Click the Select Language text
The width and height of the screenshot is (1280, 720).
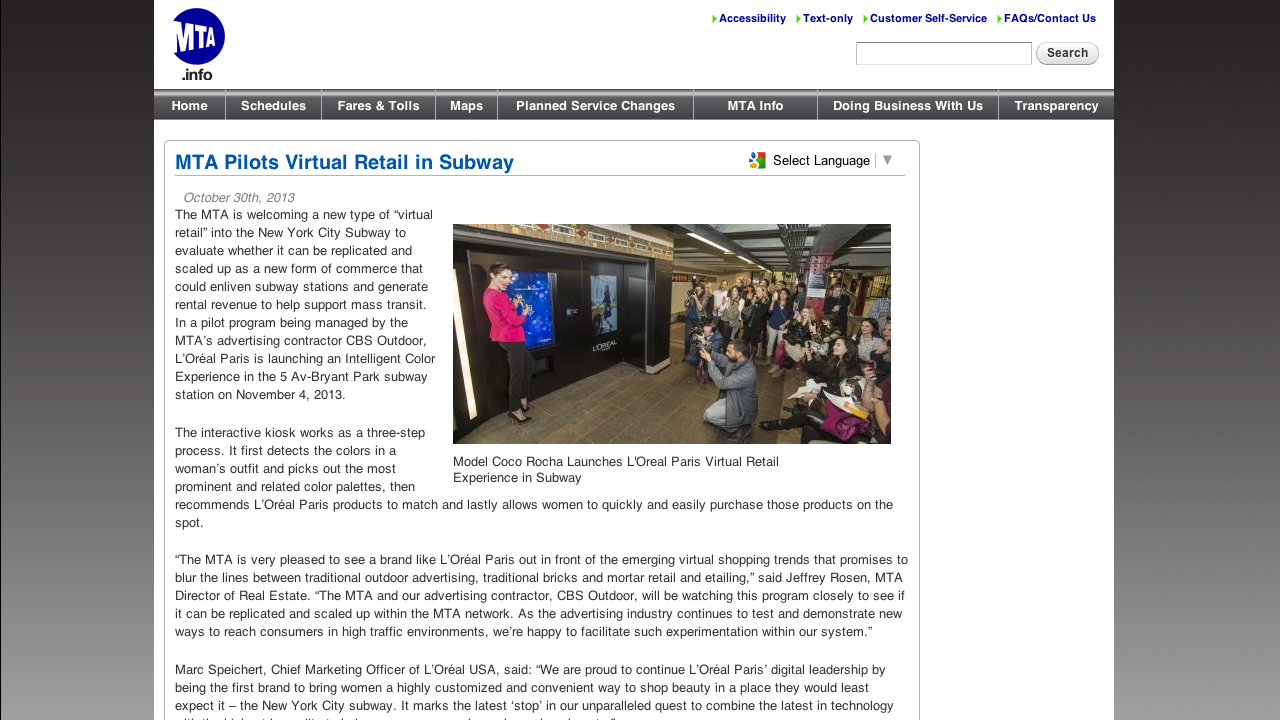pos(821,161)
